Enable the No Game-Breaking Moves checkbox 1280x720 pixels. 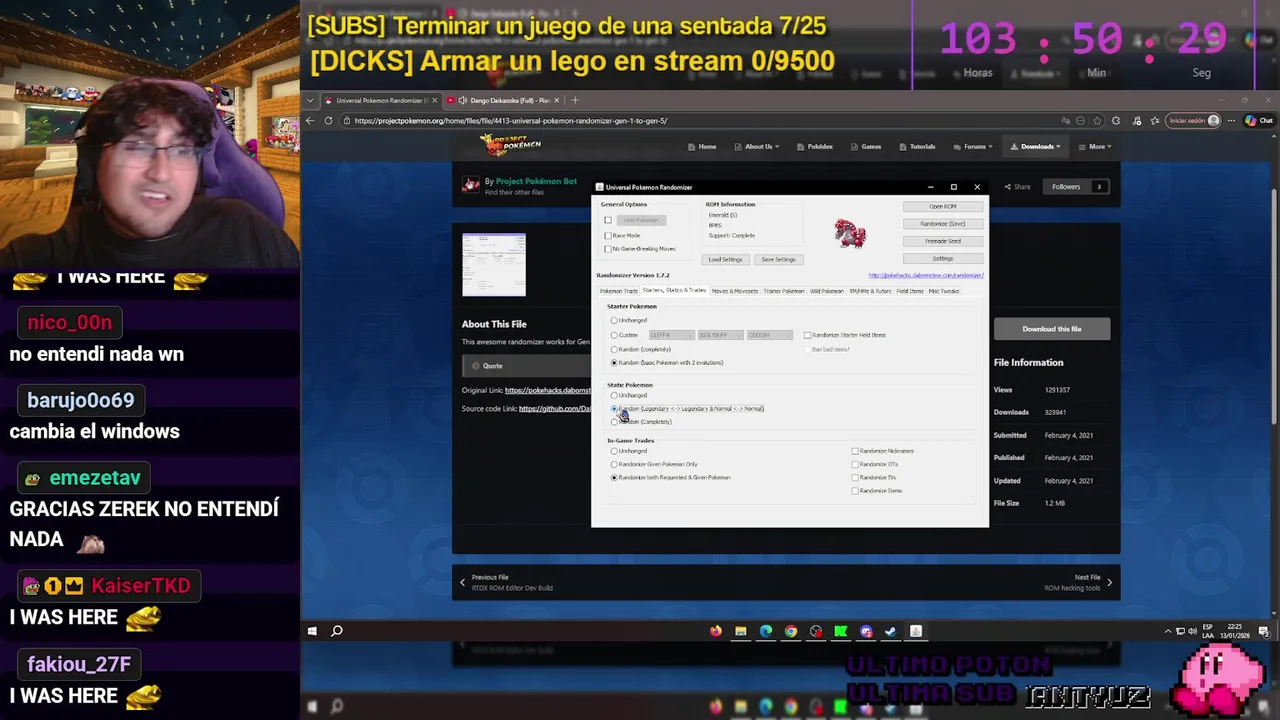coord(608,249)
